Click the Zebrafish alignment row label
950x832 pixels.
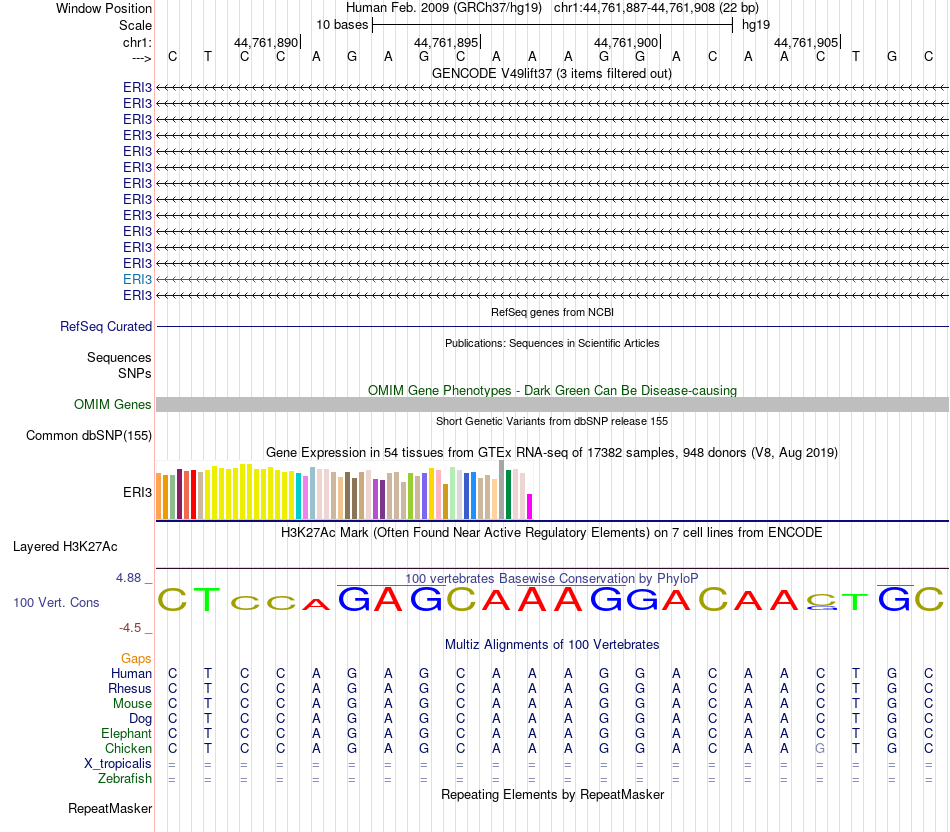pyautogui.click(x=125, y=778)
